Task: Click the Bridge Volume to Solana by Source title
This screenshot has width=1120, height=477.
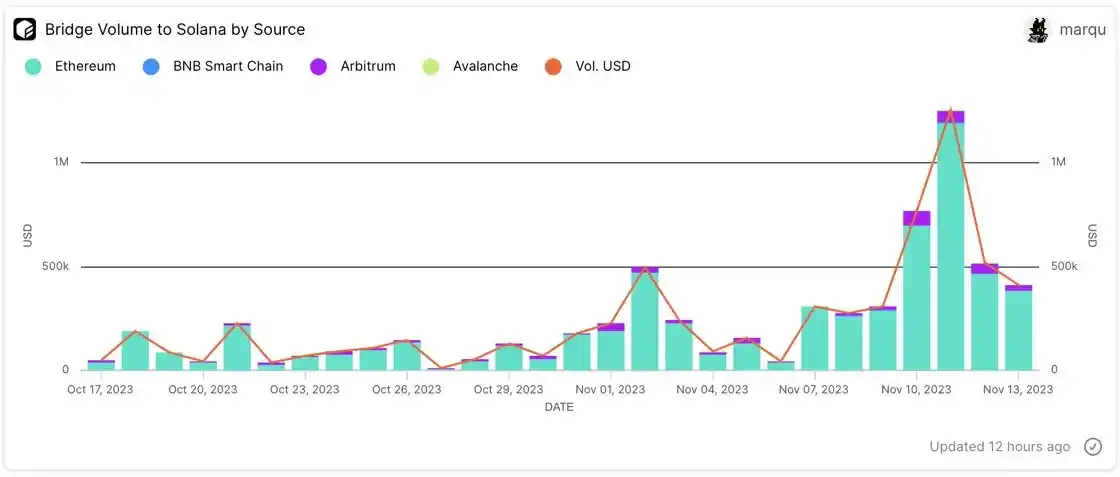Action: tap(175, 30)
